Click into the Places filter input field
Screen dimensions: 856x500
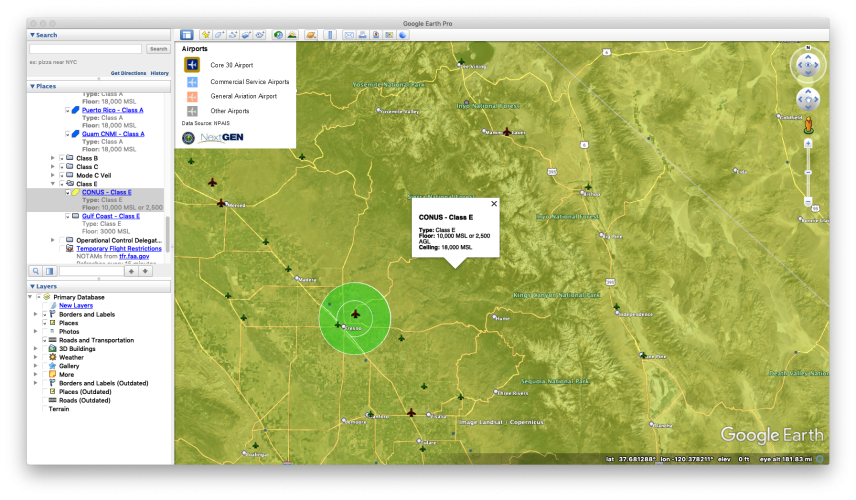coord(91,271)
